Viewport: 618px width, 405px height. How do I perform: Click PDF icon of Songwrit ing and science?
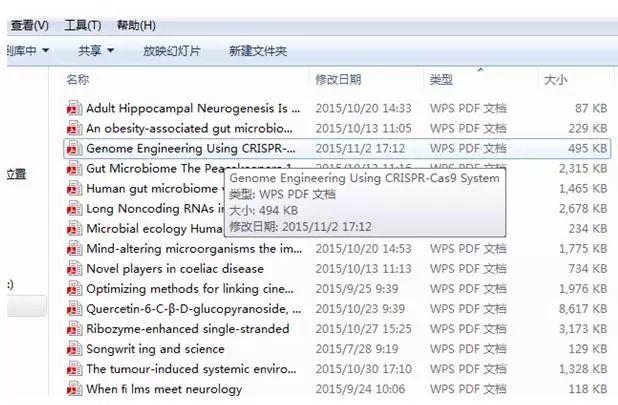(74, 349)
